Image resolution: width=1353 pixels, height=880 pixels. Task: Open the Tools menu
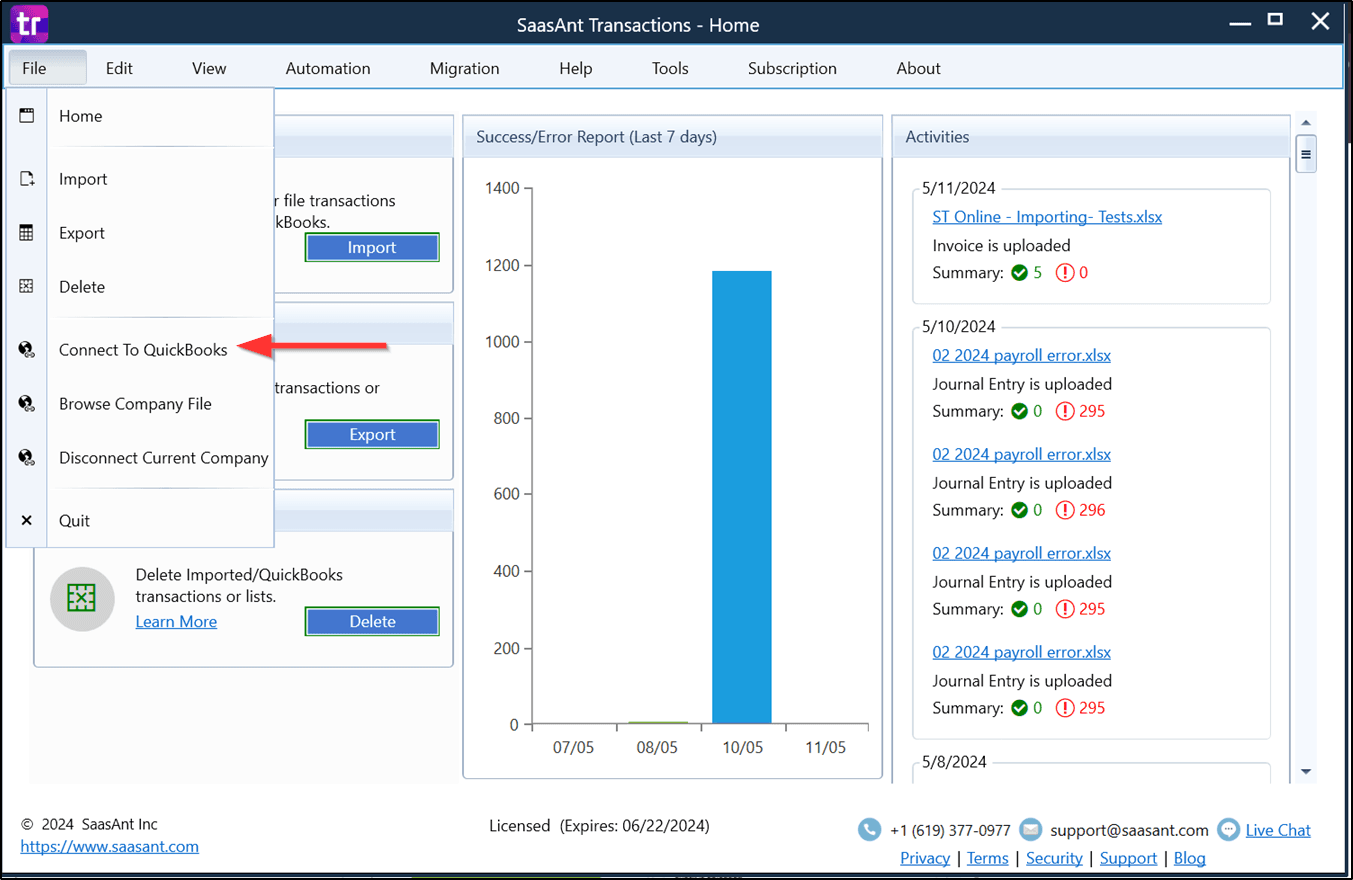(670, 68)
